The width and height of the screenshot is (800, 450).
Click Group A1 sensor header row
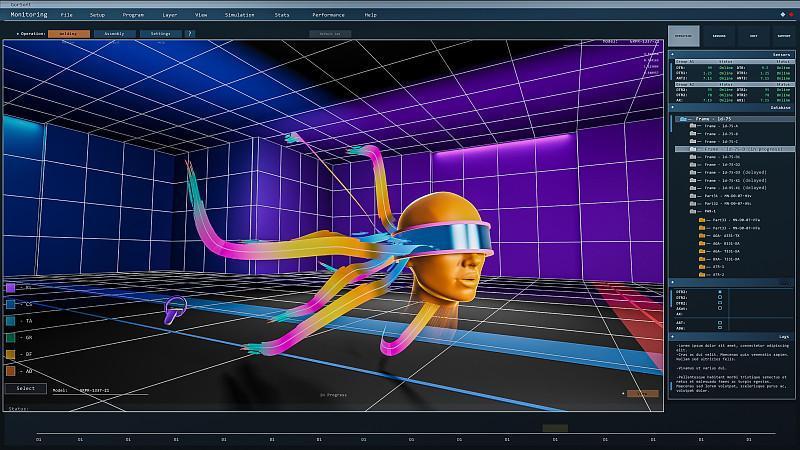point(735,62)
